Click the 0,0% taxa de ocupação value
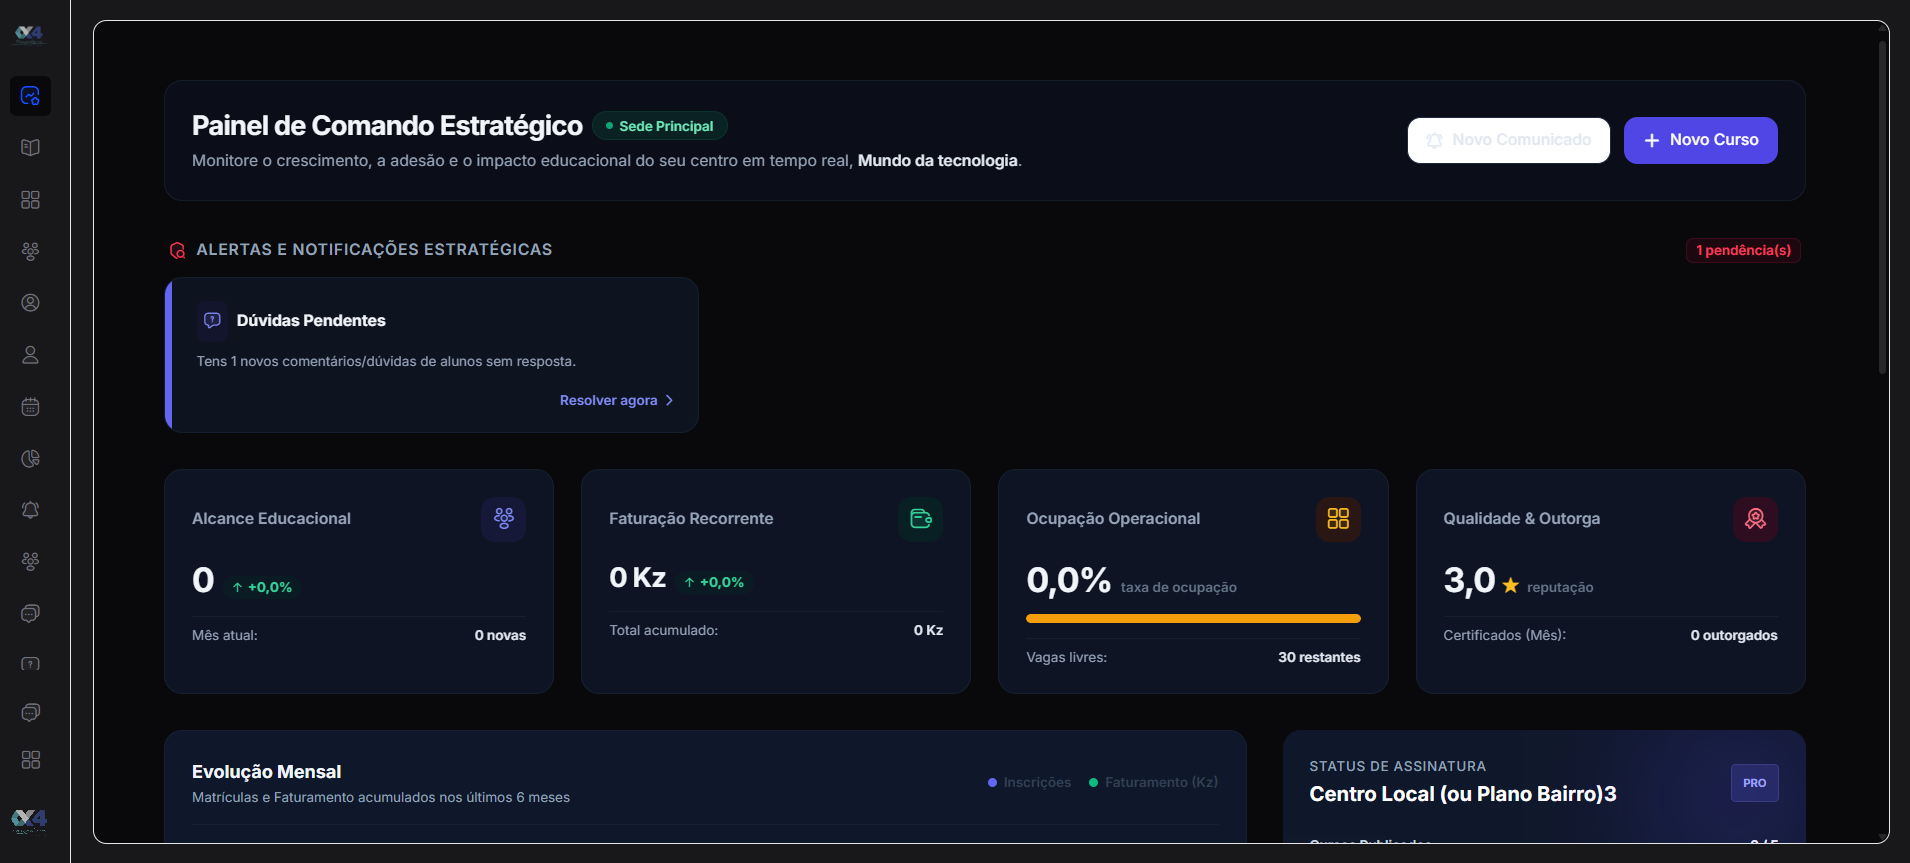This screenshot has height=863, width=1910. 1068,580
